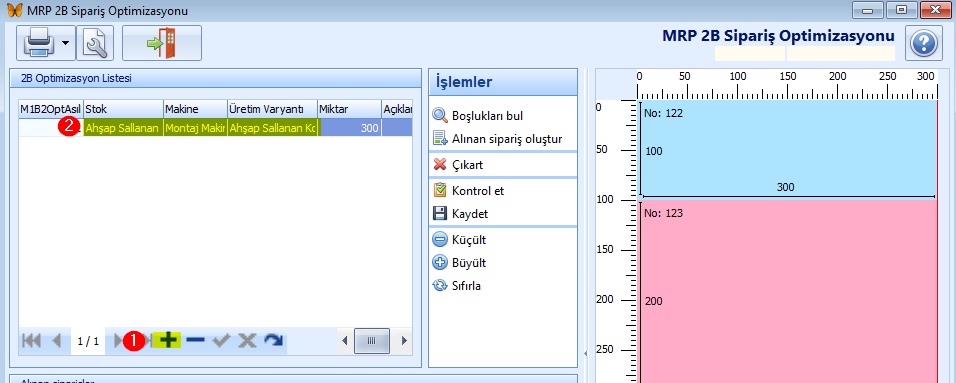Click Kaydet to save
This screenshot has width=956, height=383.
(460, 214)
